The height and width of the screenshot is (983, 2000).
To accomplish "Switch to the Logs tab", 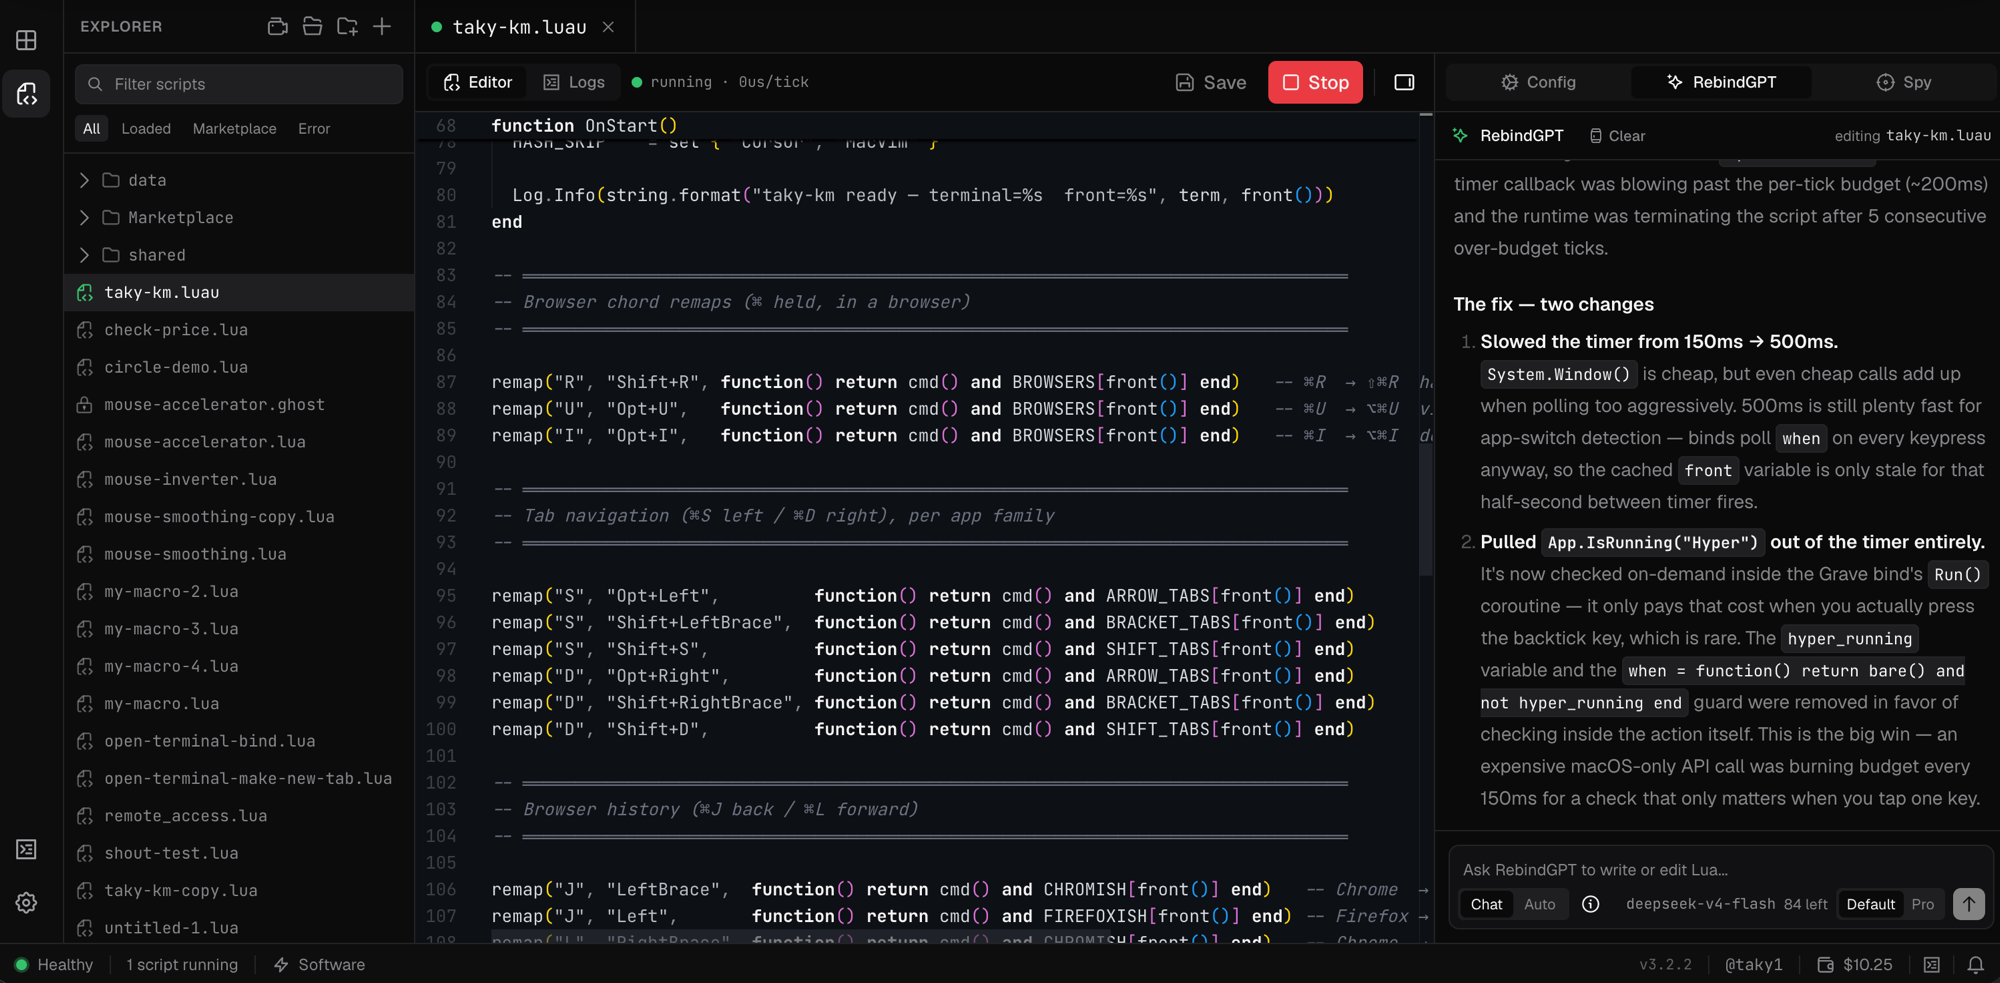I will [x=574, y=82].
